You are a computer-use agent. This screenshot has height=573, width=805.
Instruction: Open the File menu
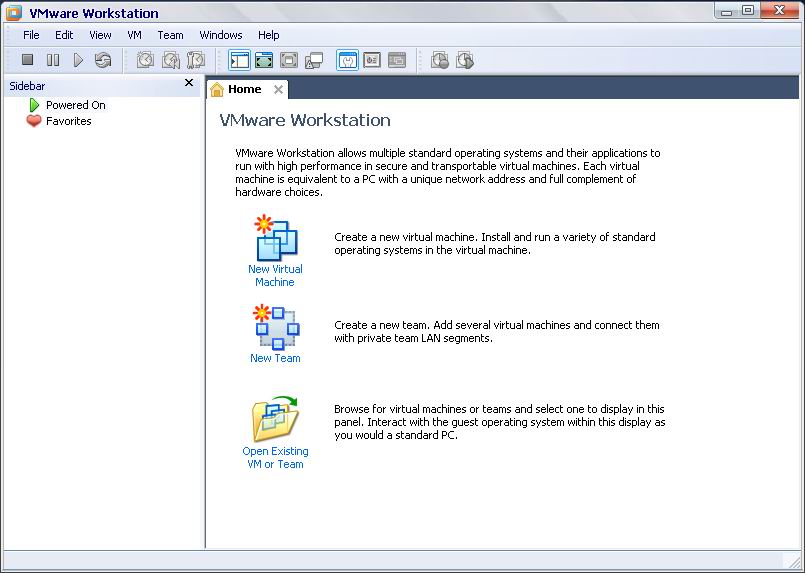pyautogui.click(x=31, y=35)
